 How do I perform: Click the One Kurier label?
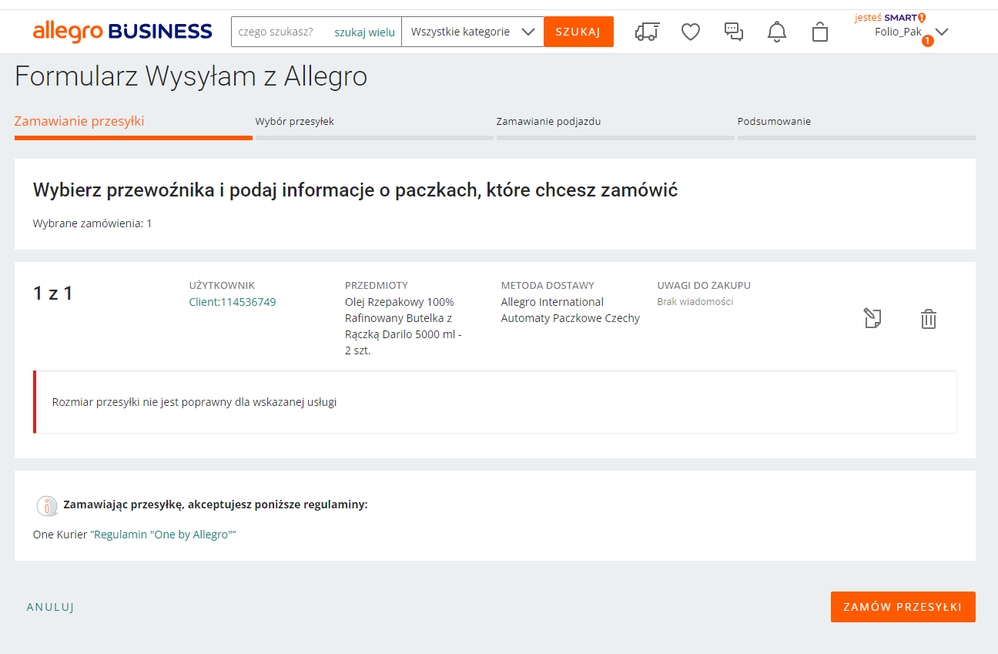60,534
